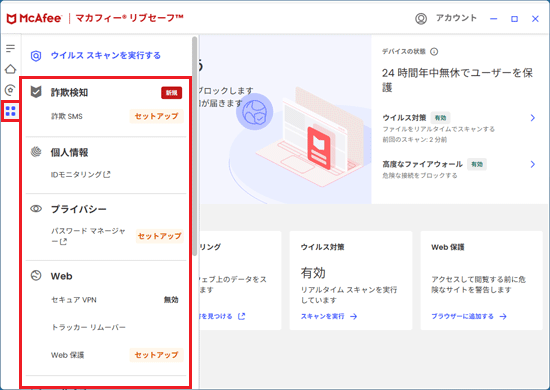Click the fingerprint 個人情報 icon

(x=36, y=152)
